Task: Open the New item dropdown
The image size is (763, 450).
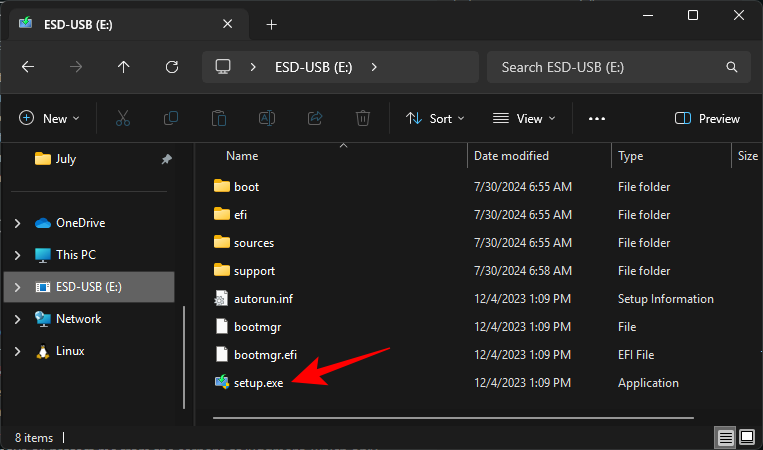Action: (48, 118)
